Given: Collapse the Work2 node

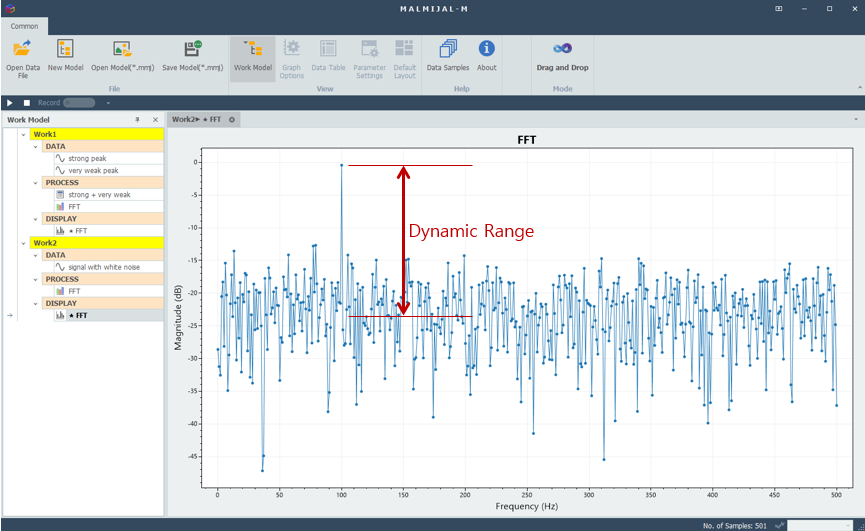Looking at the screenshot, I should coord(23,243).
